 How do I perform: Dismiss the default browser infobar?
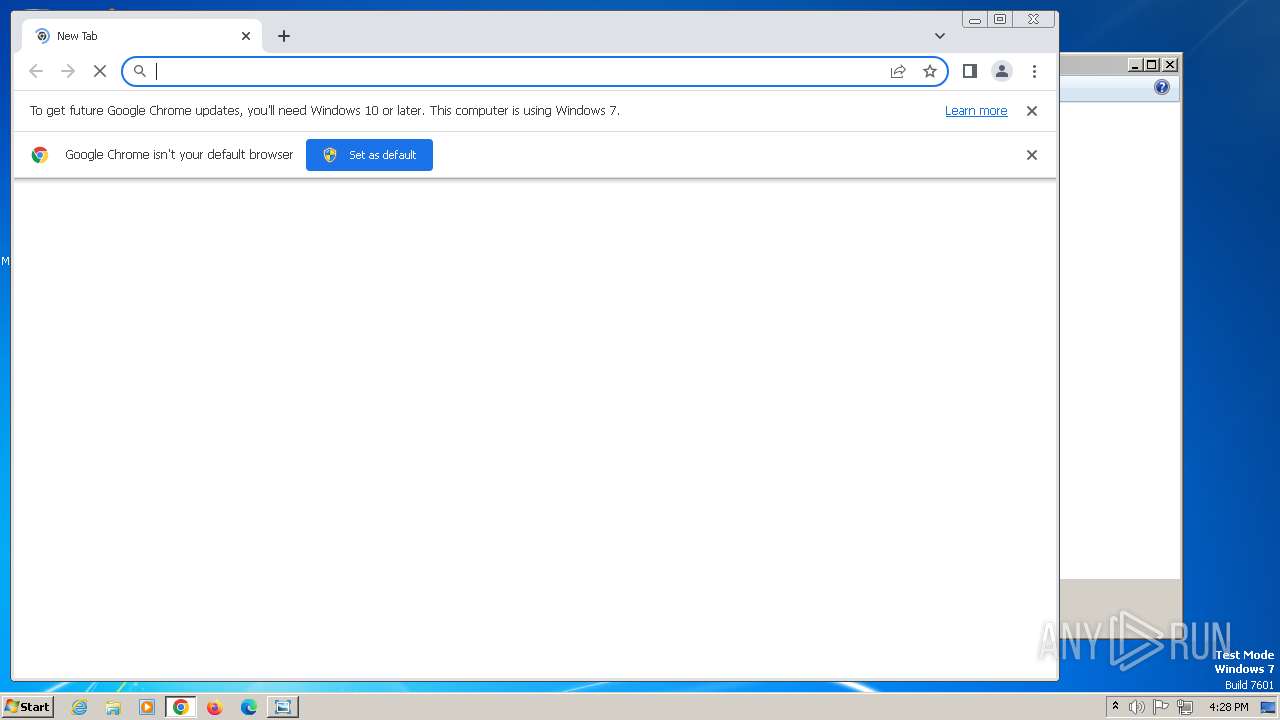(1032, 155)
